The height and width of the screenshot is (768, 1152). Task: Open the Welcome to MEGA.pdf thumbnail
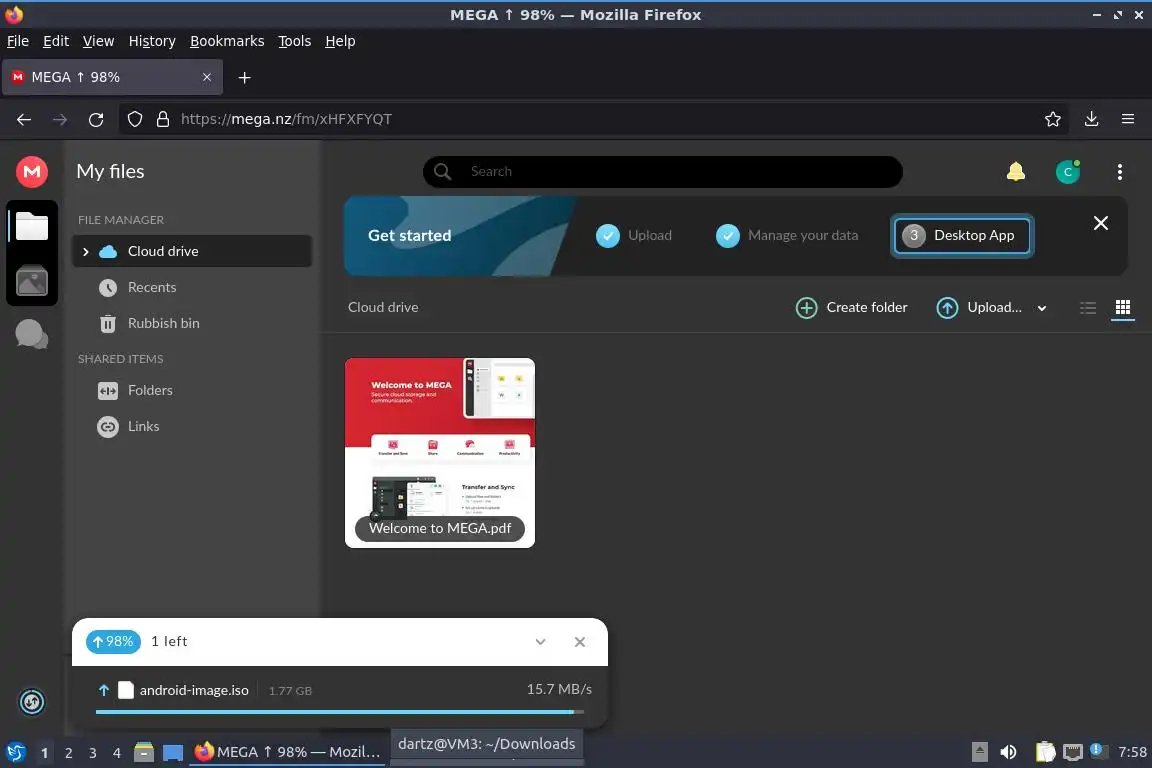click(439, 453)
